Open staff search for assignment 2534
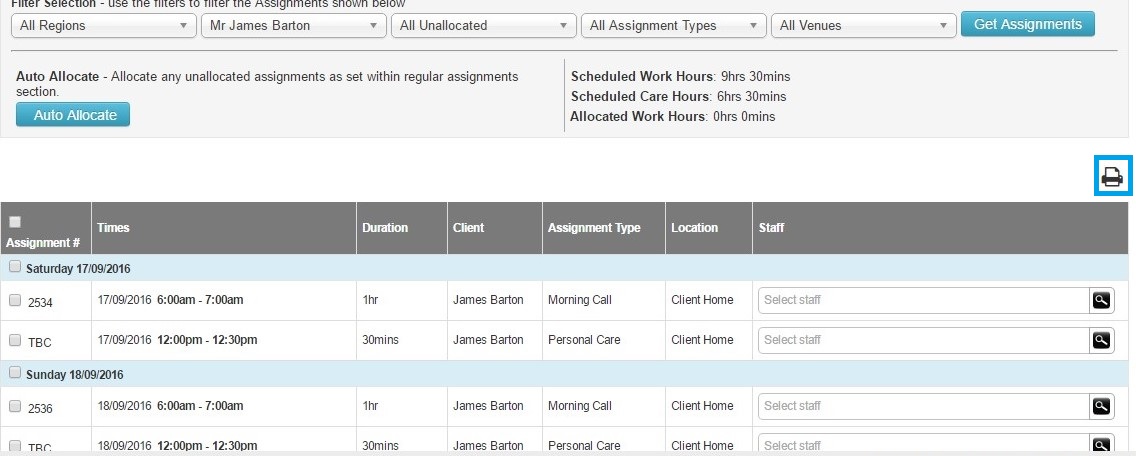 coord(1101,300)
